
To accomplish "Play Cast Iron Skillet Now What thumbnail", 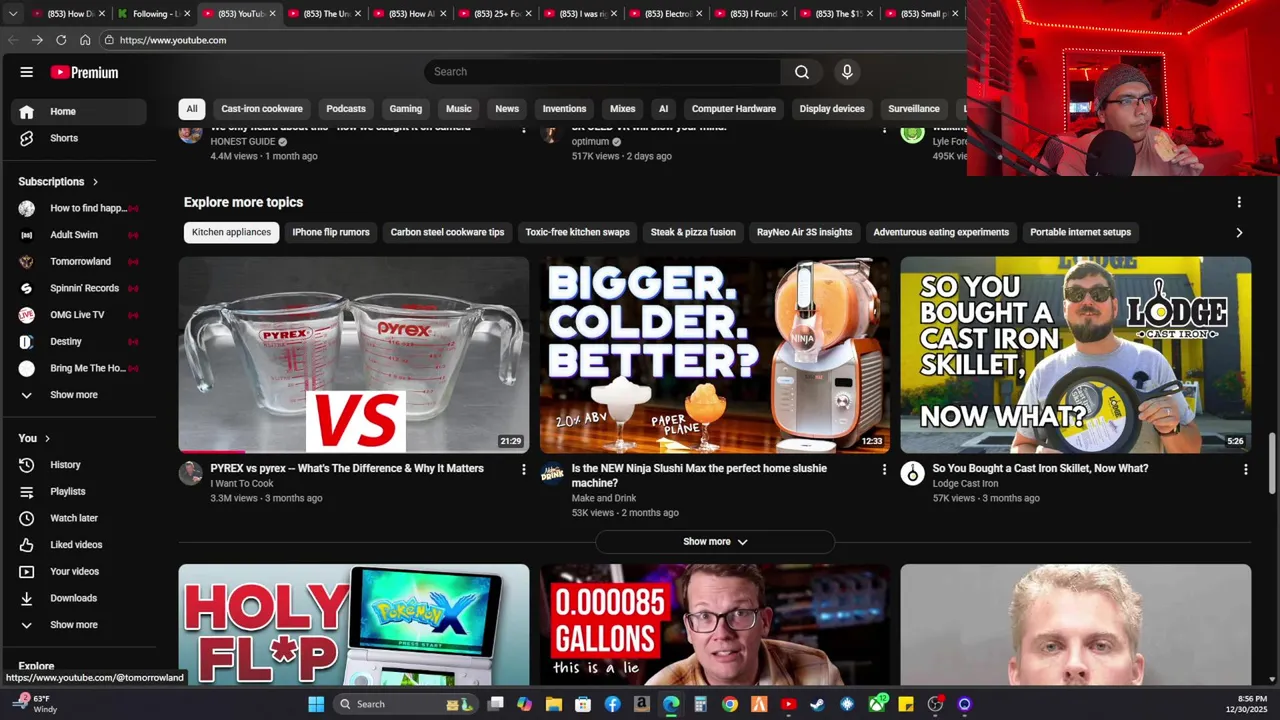I will click(1076, 355).
